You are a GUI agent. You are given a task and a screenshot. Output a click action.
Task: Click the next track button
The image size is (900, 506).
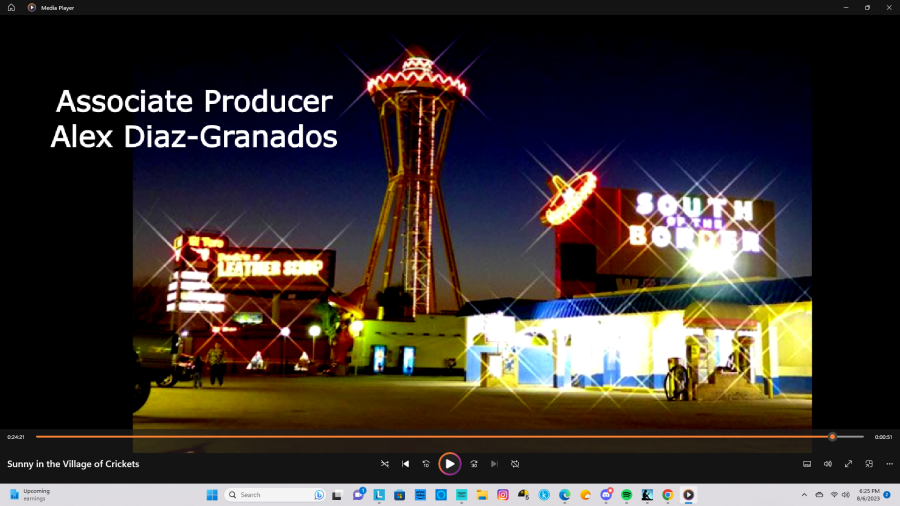pos(494,464)
